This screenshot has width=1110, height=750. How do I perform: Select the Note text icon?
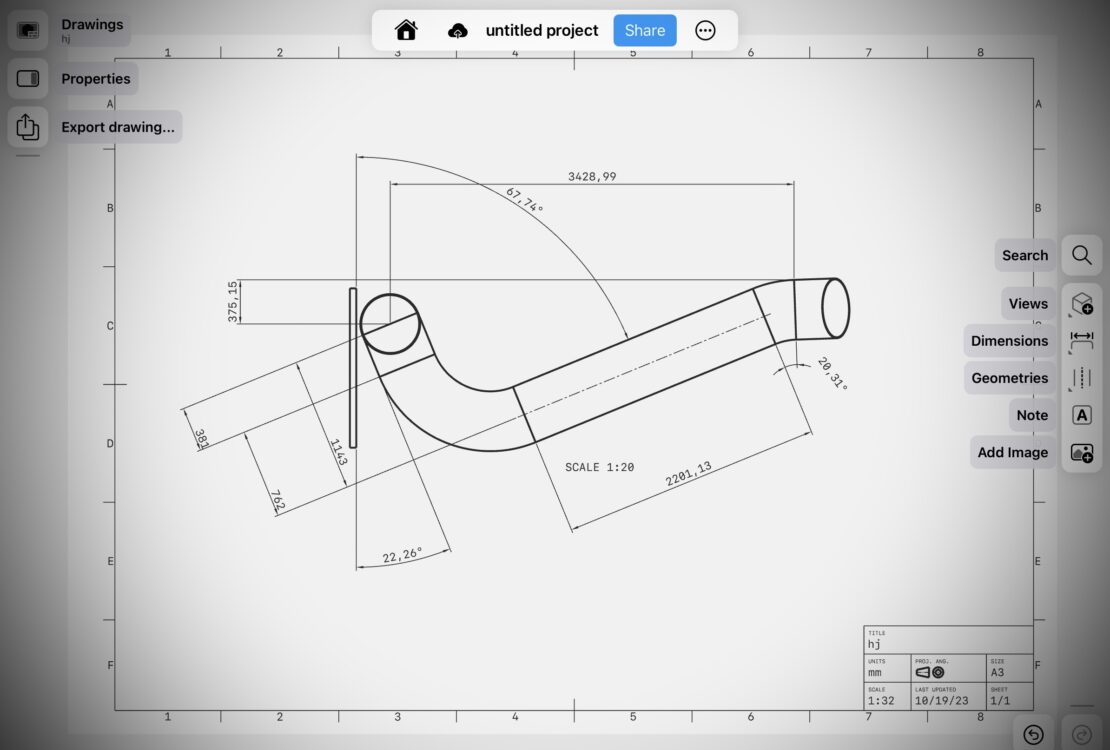1081,415
